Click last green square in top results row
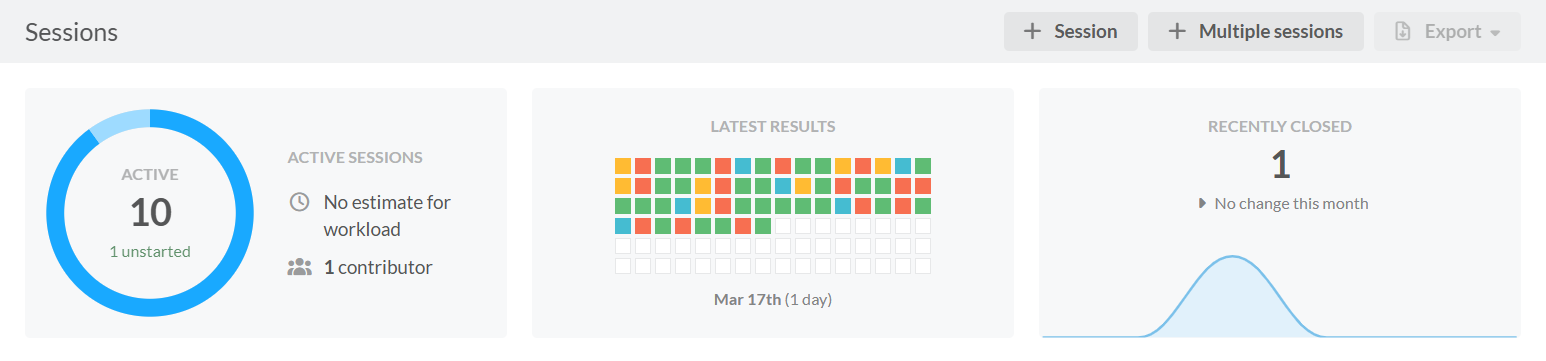 923,166
